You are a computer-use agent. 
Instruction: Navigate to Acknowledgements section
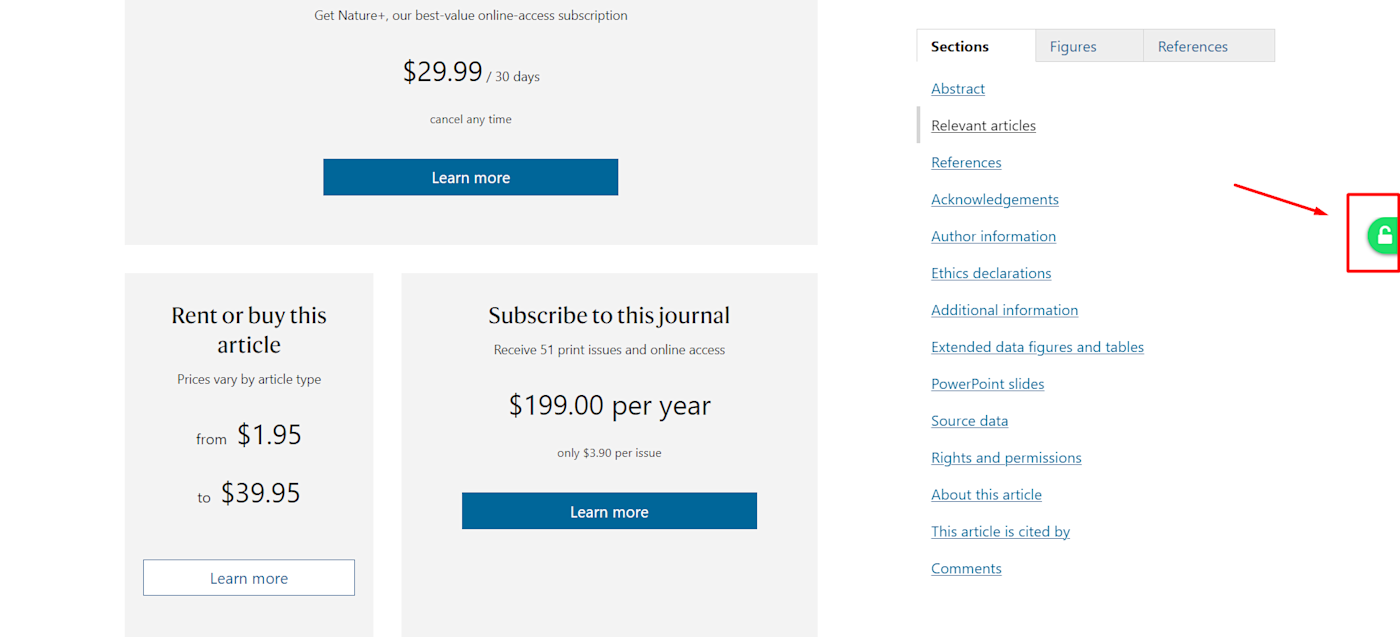point(994,199)
